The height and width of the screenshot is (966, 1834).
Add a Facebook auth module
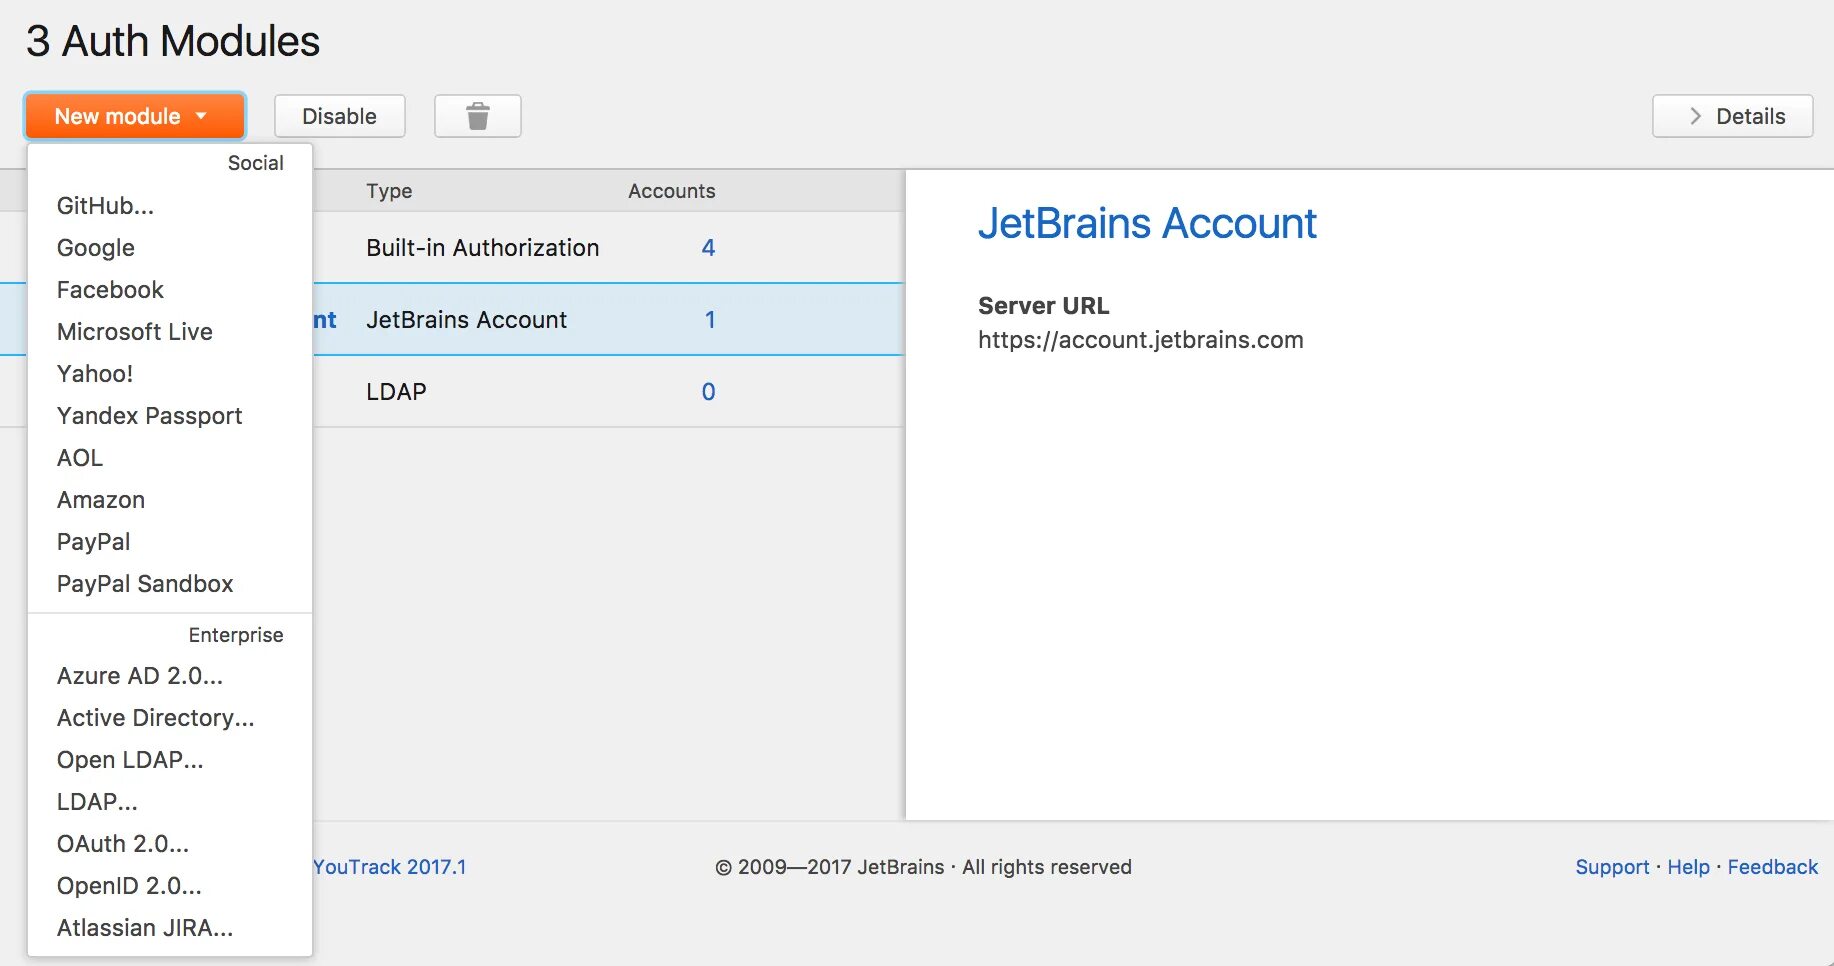pyautogui.click(x=110, y=290)
